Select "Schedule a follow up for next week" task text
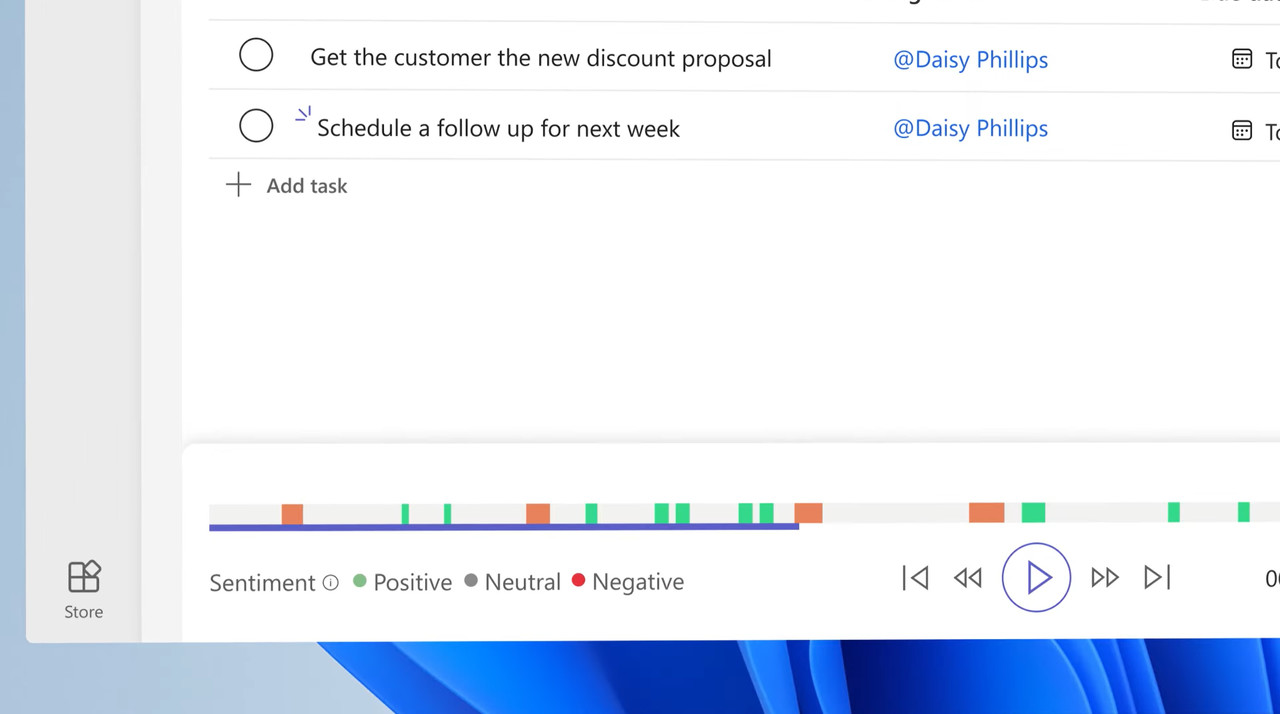Screen dimensions: 1280x714 pos(498,129)
